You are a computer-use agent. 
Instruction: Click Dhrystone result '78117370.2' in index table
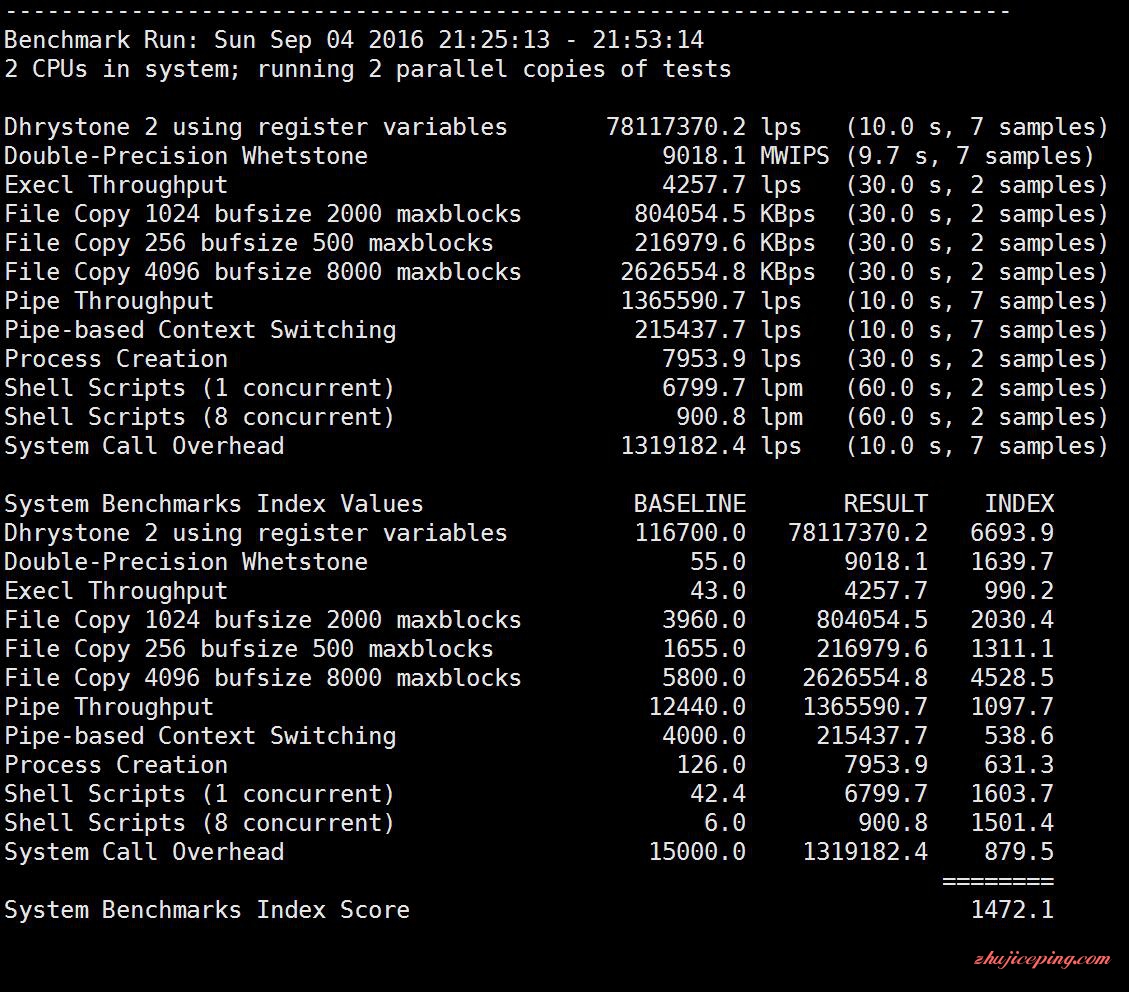click(858, 533)
